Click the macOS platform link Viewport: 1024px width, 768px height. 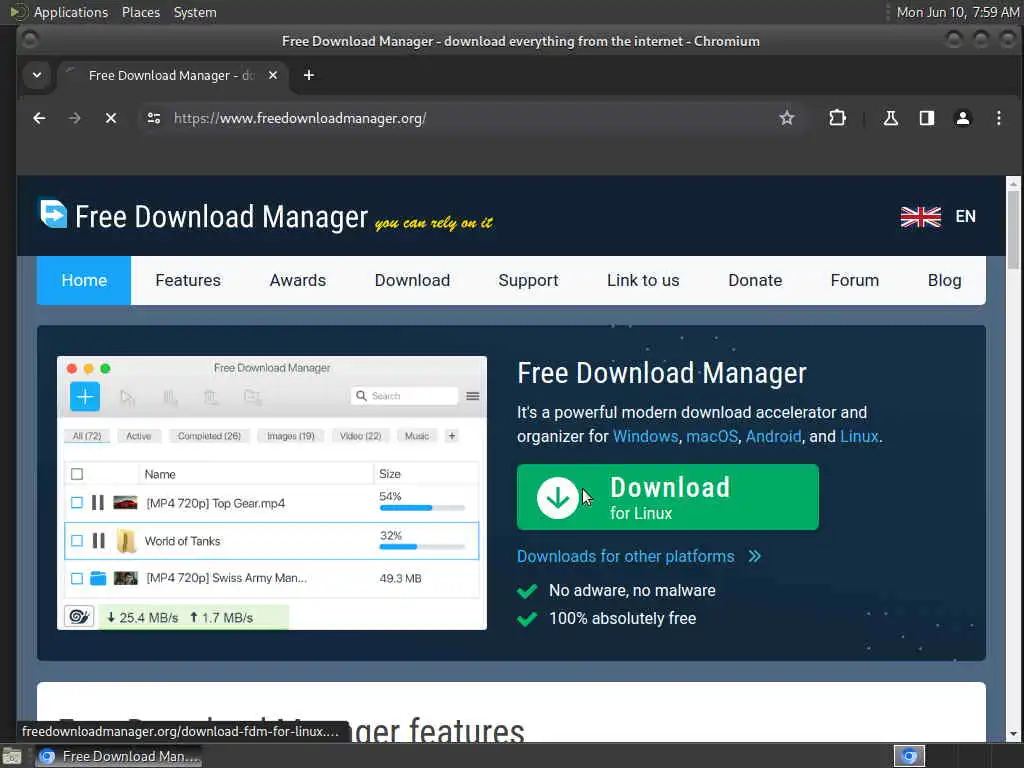click(x=712, y=436)
